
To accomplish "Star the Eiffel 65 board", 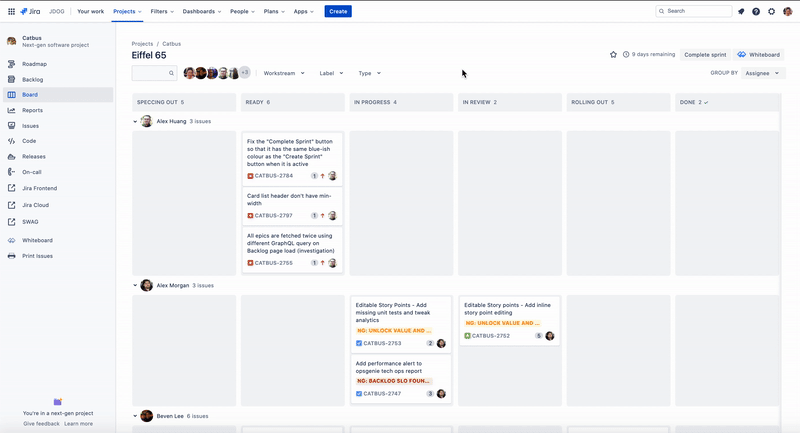I will [x=613, y=55].
